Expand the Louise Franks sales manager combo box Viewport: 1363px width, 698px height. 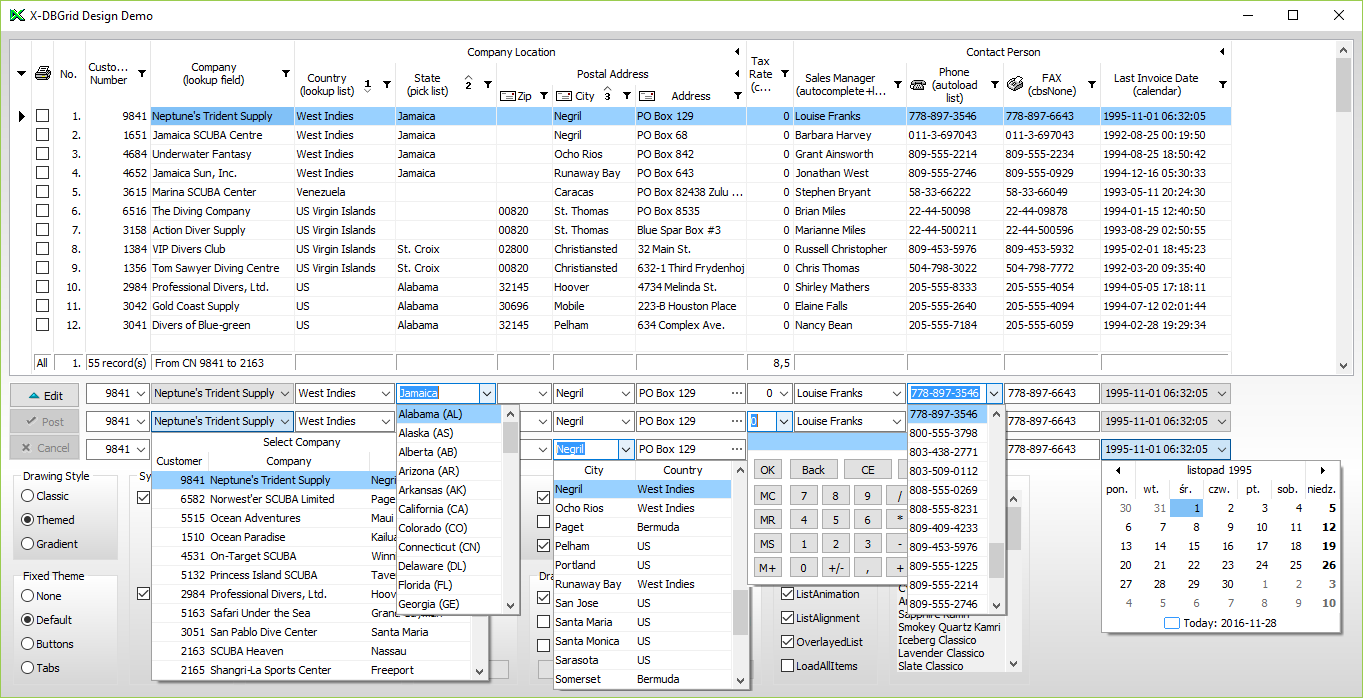pyautogui.click(x=896, y=394)
